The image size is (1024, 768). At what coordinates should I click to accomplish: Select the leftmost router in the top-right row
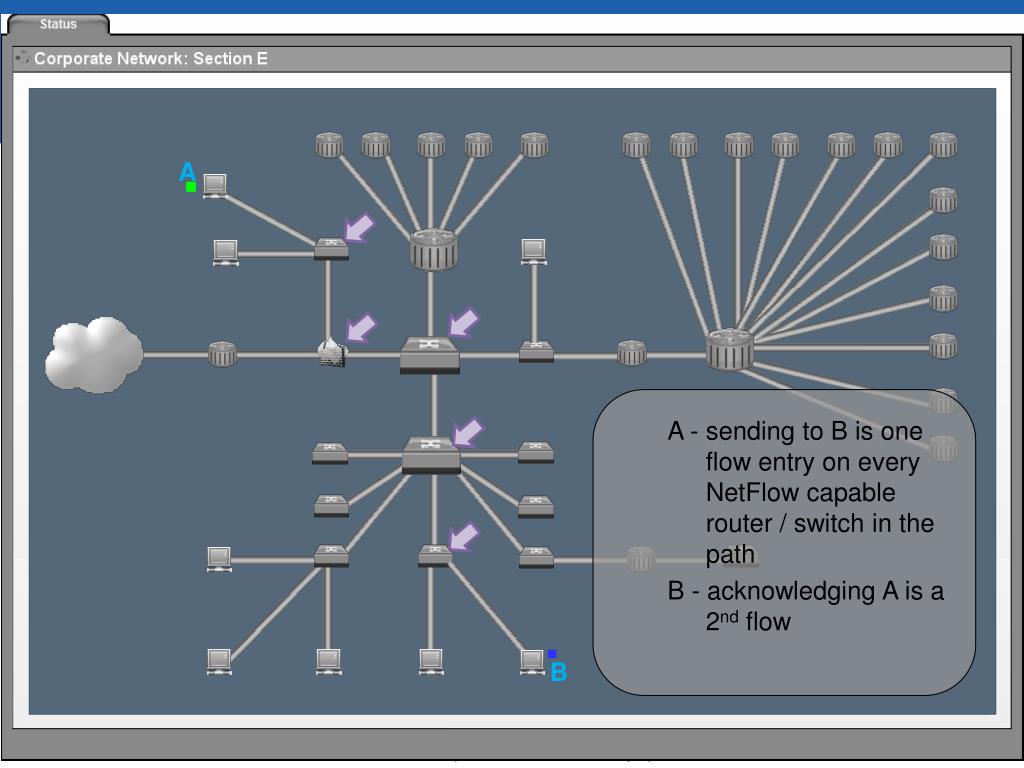coord(636,145)
